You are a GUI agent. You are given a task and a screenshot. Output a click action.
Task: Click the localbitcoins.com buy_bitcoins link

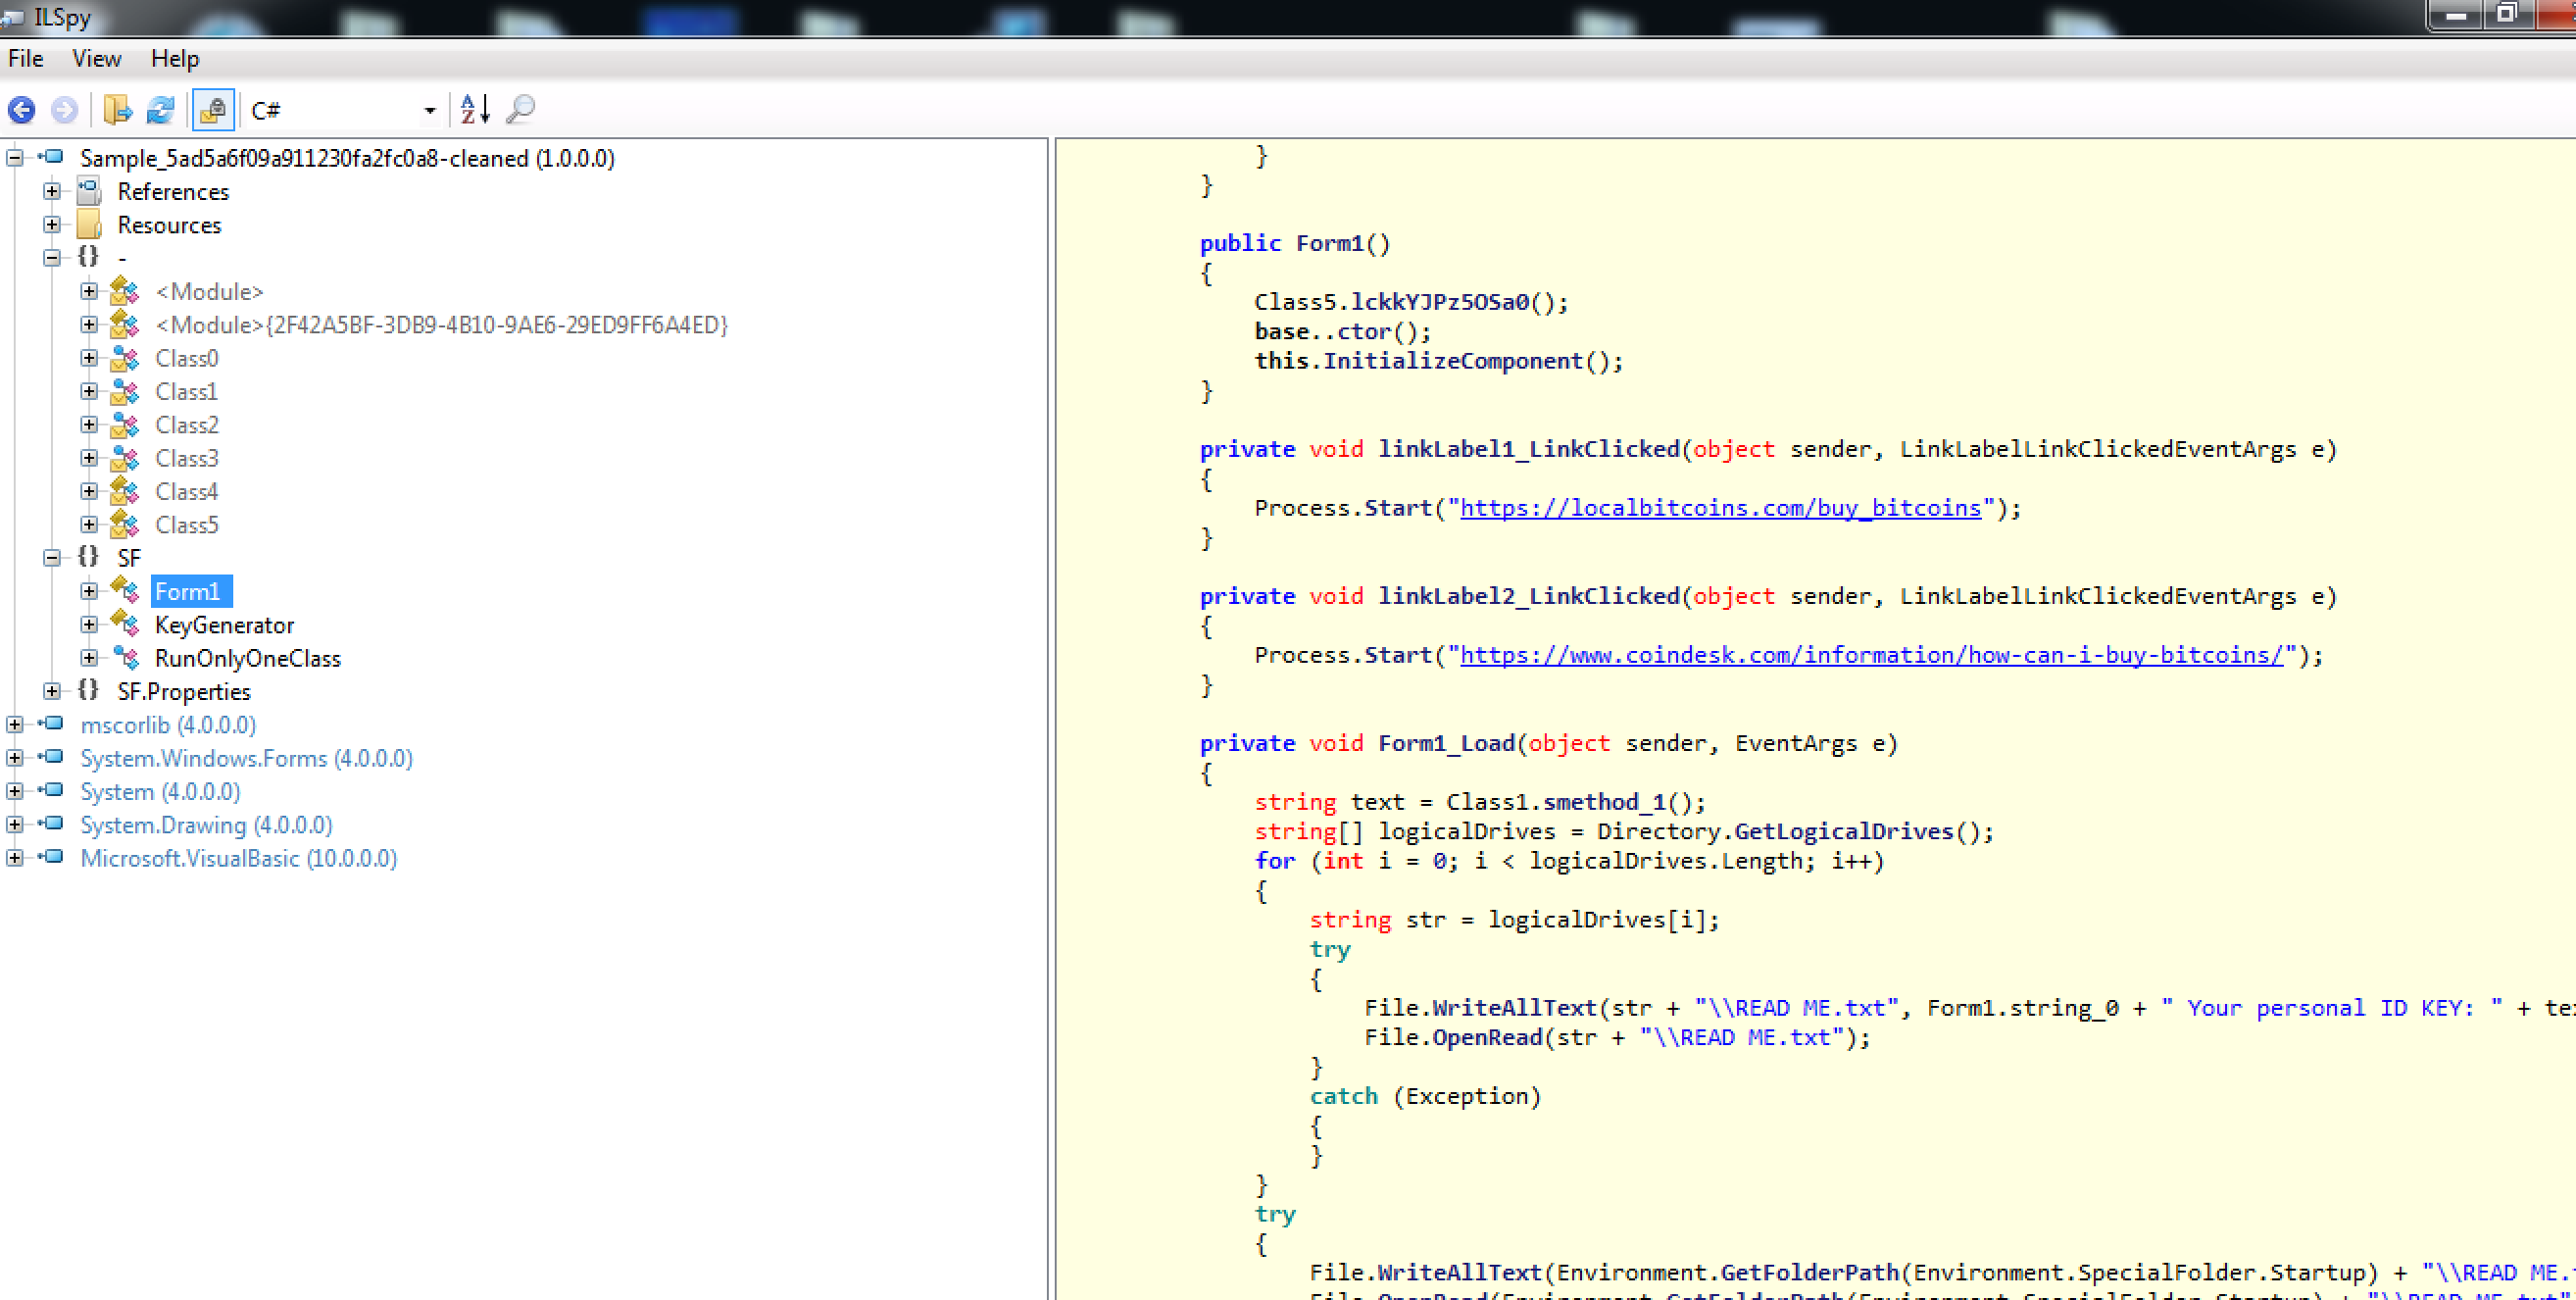pos(1719,508)
